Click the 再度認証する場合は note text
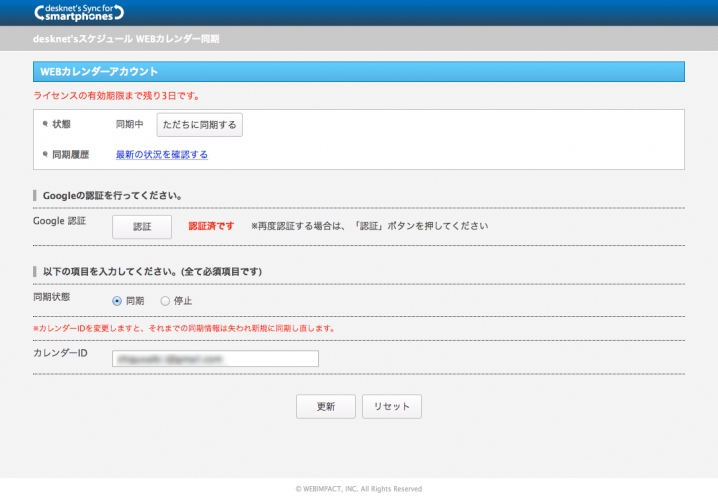The image size is (718, 500). (x=370, y=226)
